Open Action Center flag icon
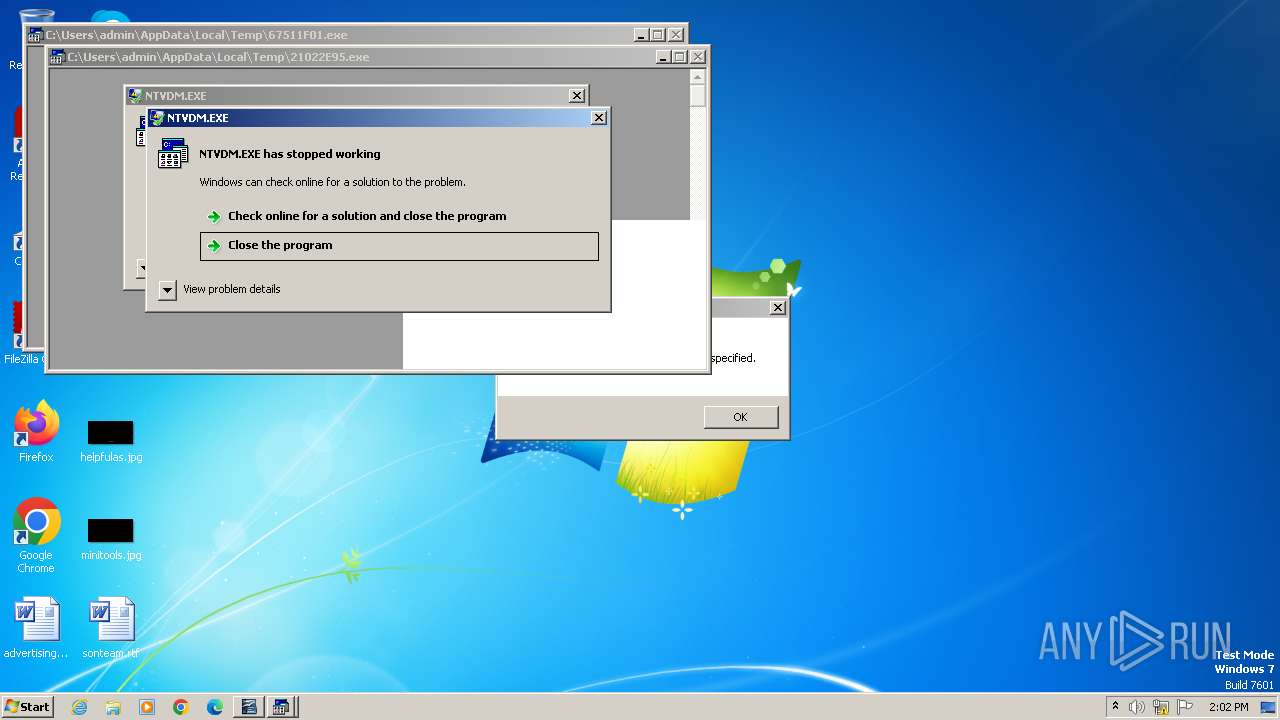 tap(1185, 707)
